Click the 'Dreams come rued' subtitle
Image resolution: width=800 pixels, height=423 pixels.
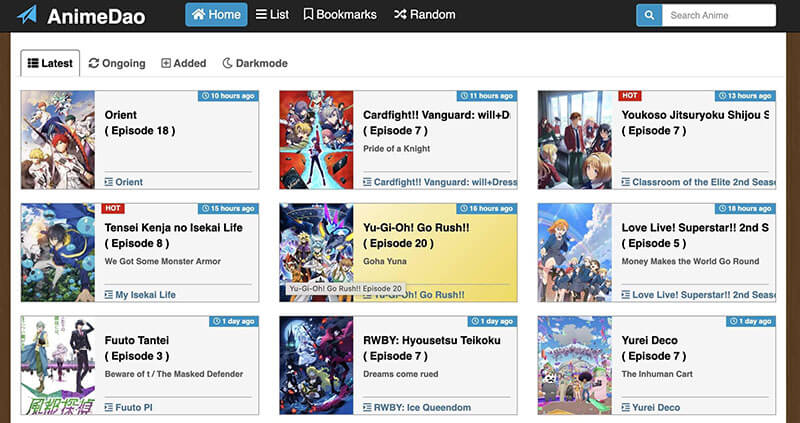(x=401, y=374)
